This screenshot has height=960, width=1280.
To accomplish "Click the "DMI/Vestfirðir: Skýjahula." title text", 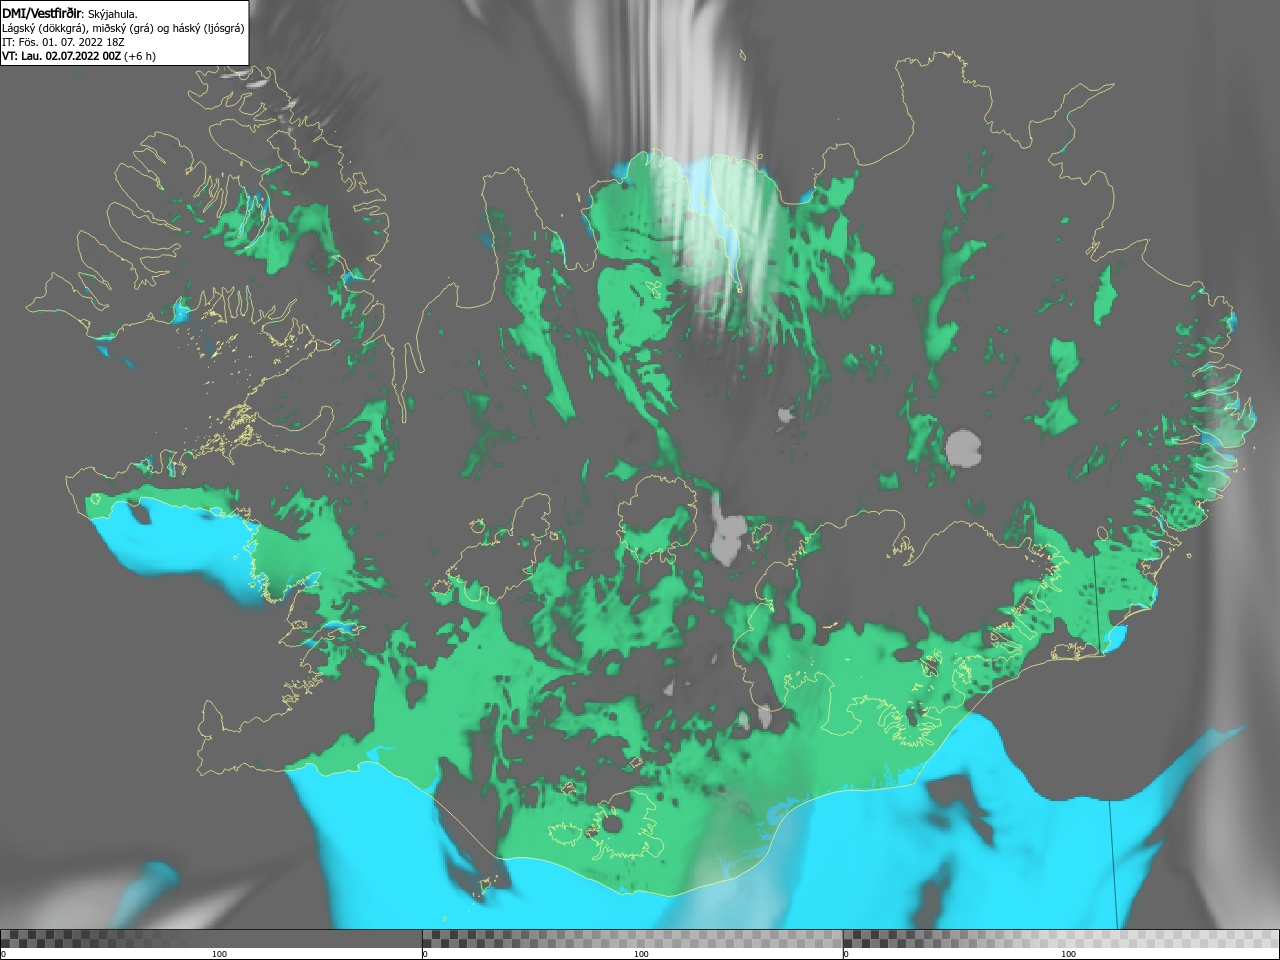I will [70, 14].
